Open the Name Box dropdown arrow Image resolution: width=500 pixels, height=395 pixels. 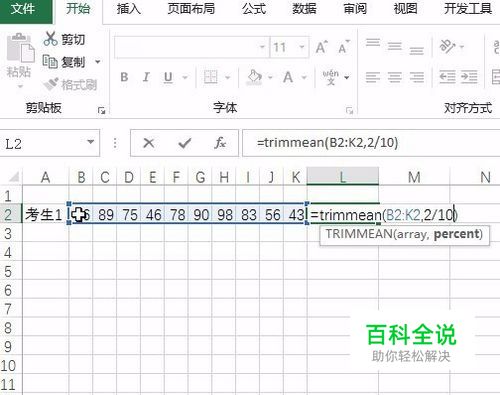[91, 142]
